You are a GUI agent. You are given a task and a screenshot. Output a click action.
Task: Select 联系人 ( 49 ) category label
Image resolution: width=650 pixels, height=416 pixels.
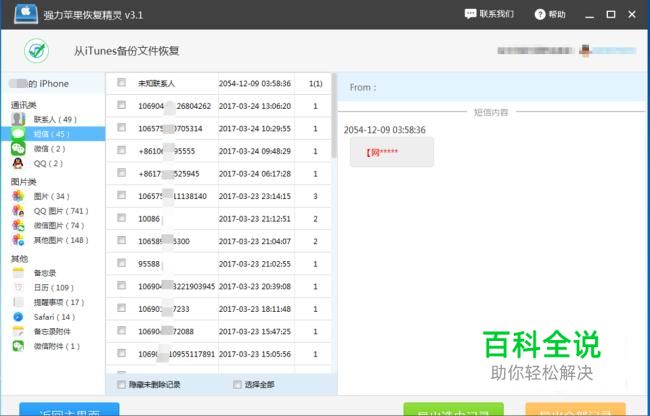click(x=55, y=119)
